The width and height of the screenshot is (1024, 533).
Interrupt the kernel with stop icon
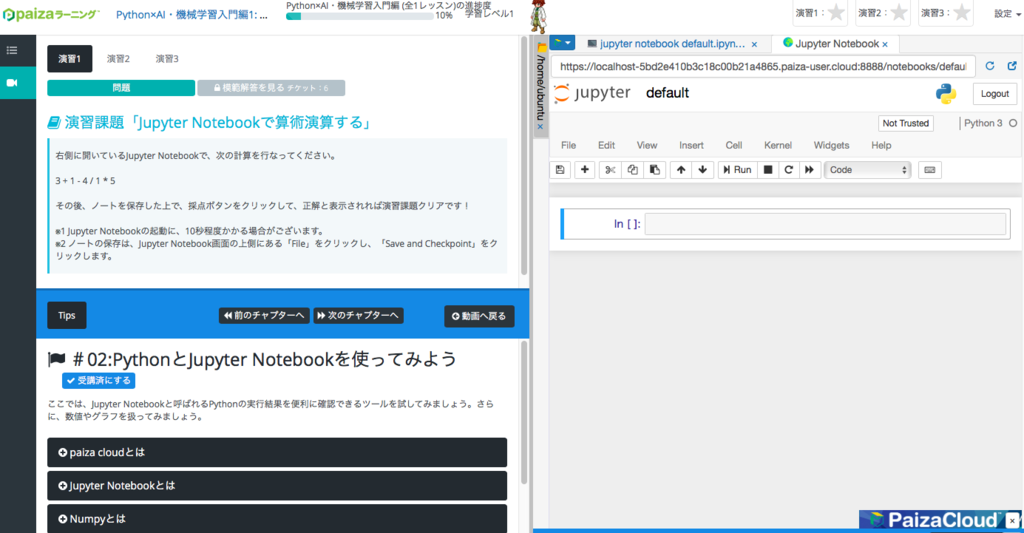pos(768,170)
